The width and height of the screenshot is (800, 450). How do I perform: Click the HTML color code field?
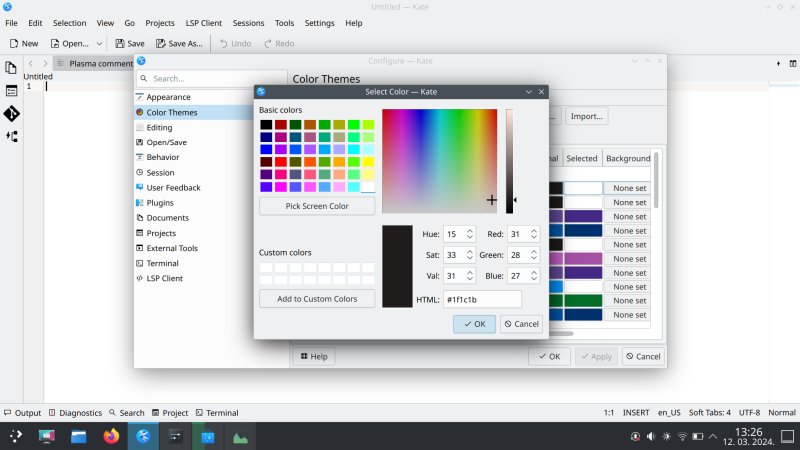point(482,299)
